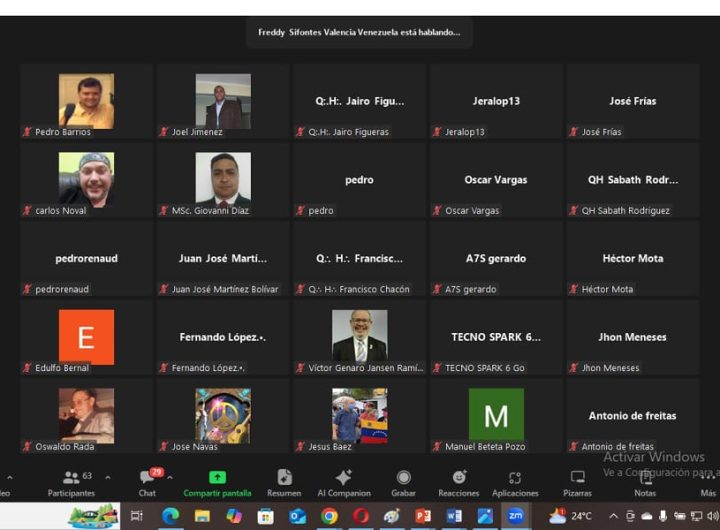This screenshot has height=530, width=720.
Task: Open Reacciones menu
Action: [458, 483]
